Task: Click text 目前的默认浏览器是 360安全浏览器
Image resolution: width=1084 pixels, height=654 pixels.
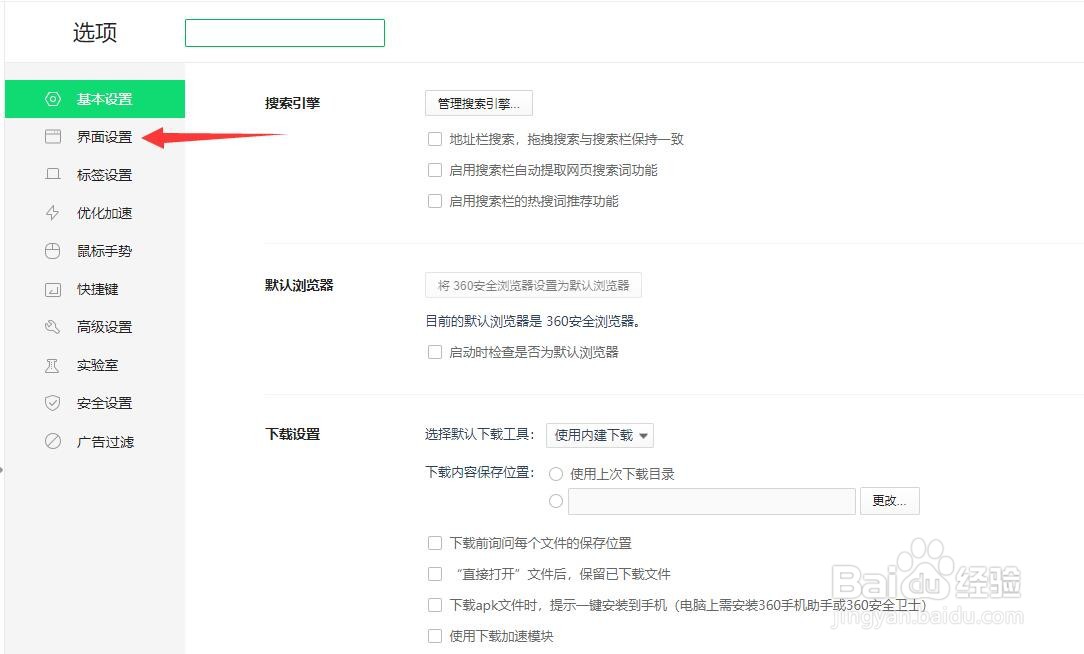Action: point(532,321)
